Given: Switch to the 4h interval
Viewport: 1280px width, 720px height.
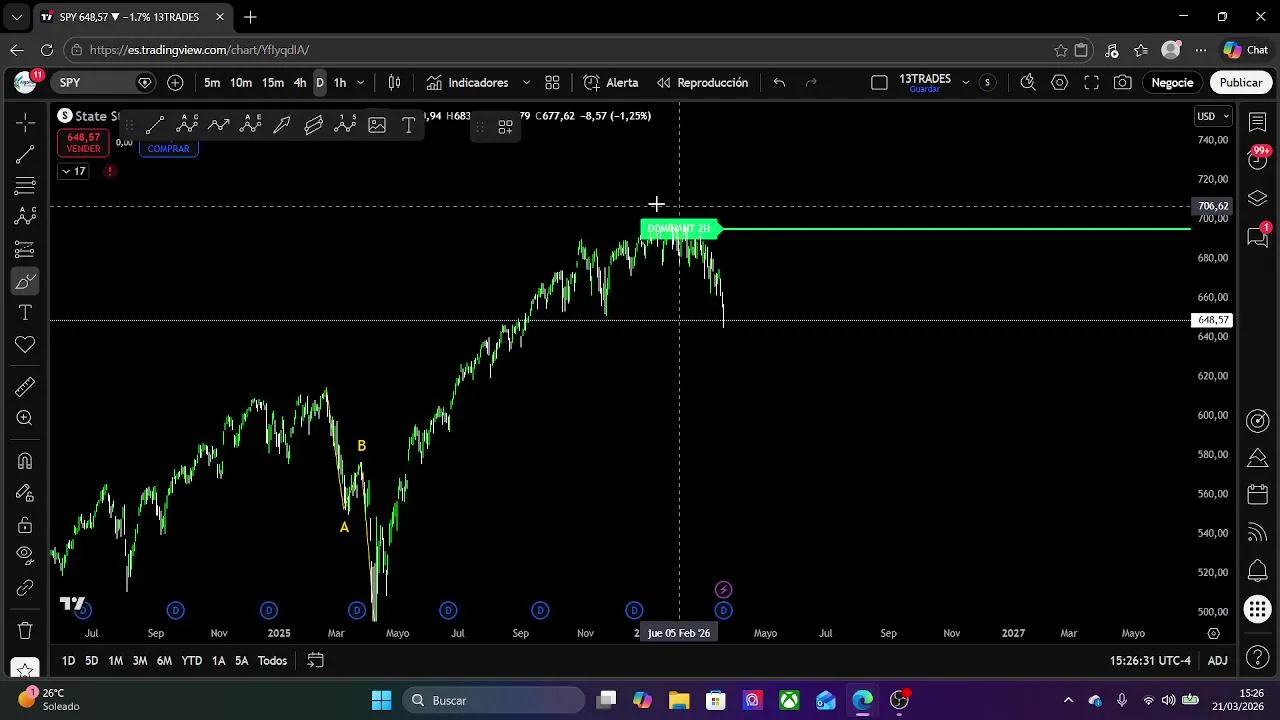Looking at the screenshot, I should [300, 83].
